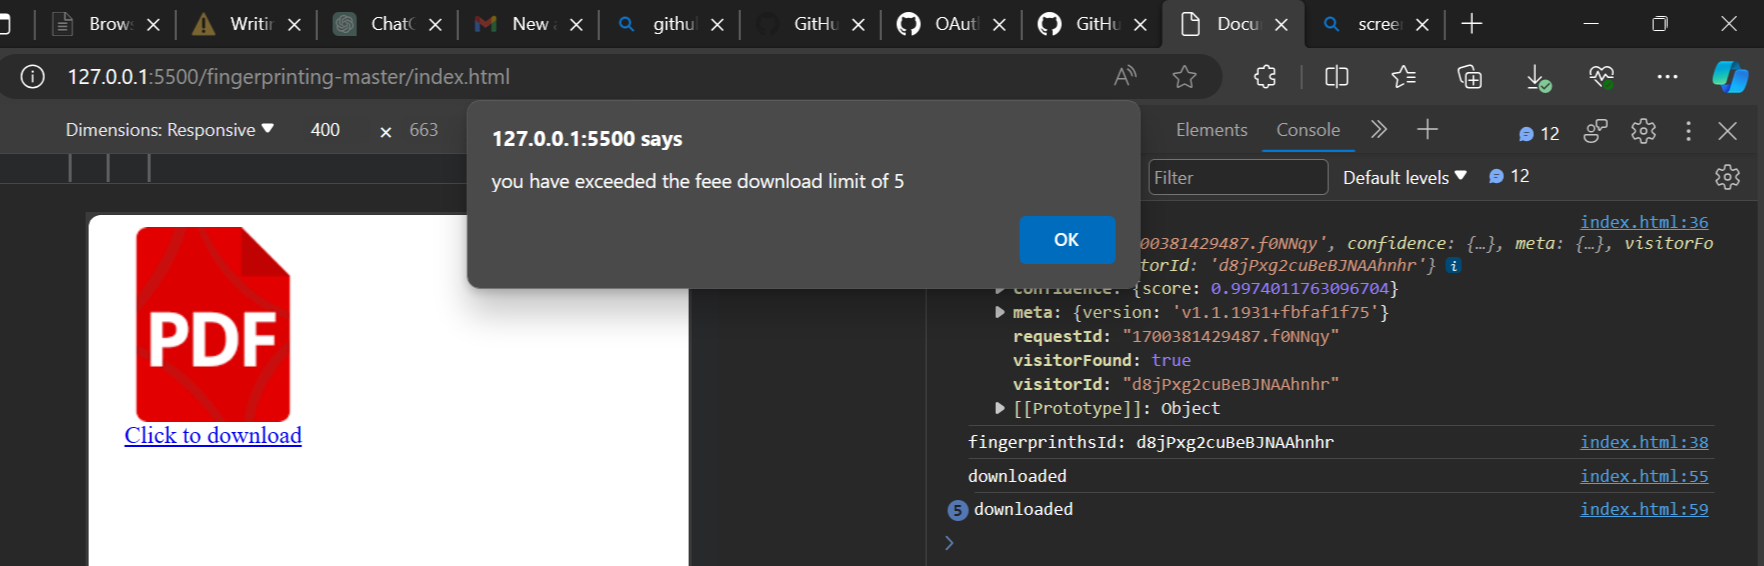Open the DevTools customize three-dot menu
The image size is (1764, 566).
point(1688,130)
